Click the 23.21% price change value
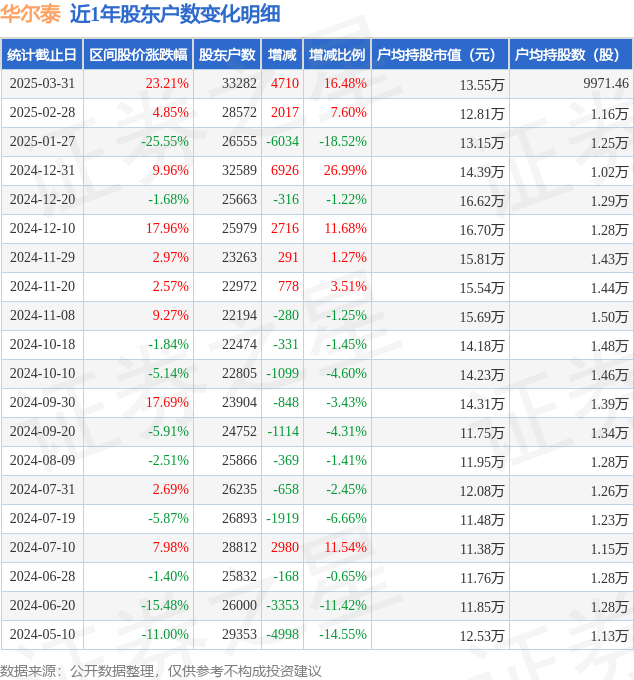 [x=167, y=83]
